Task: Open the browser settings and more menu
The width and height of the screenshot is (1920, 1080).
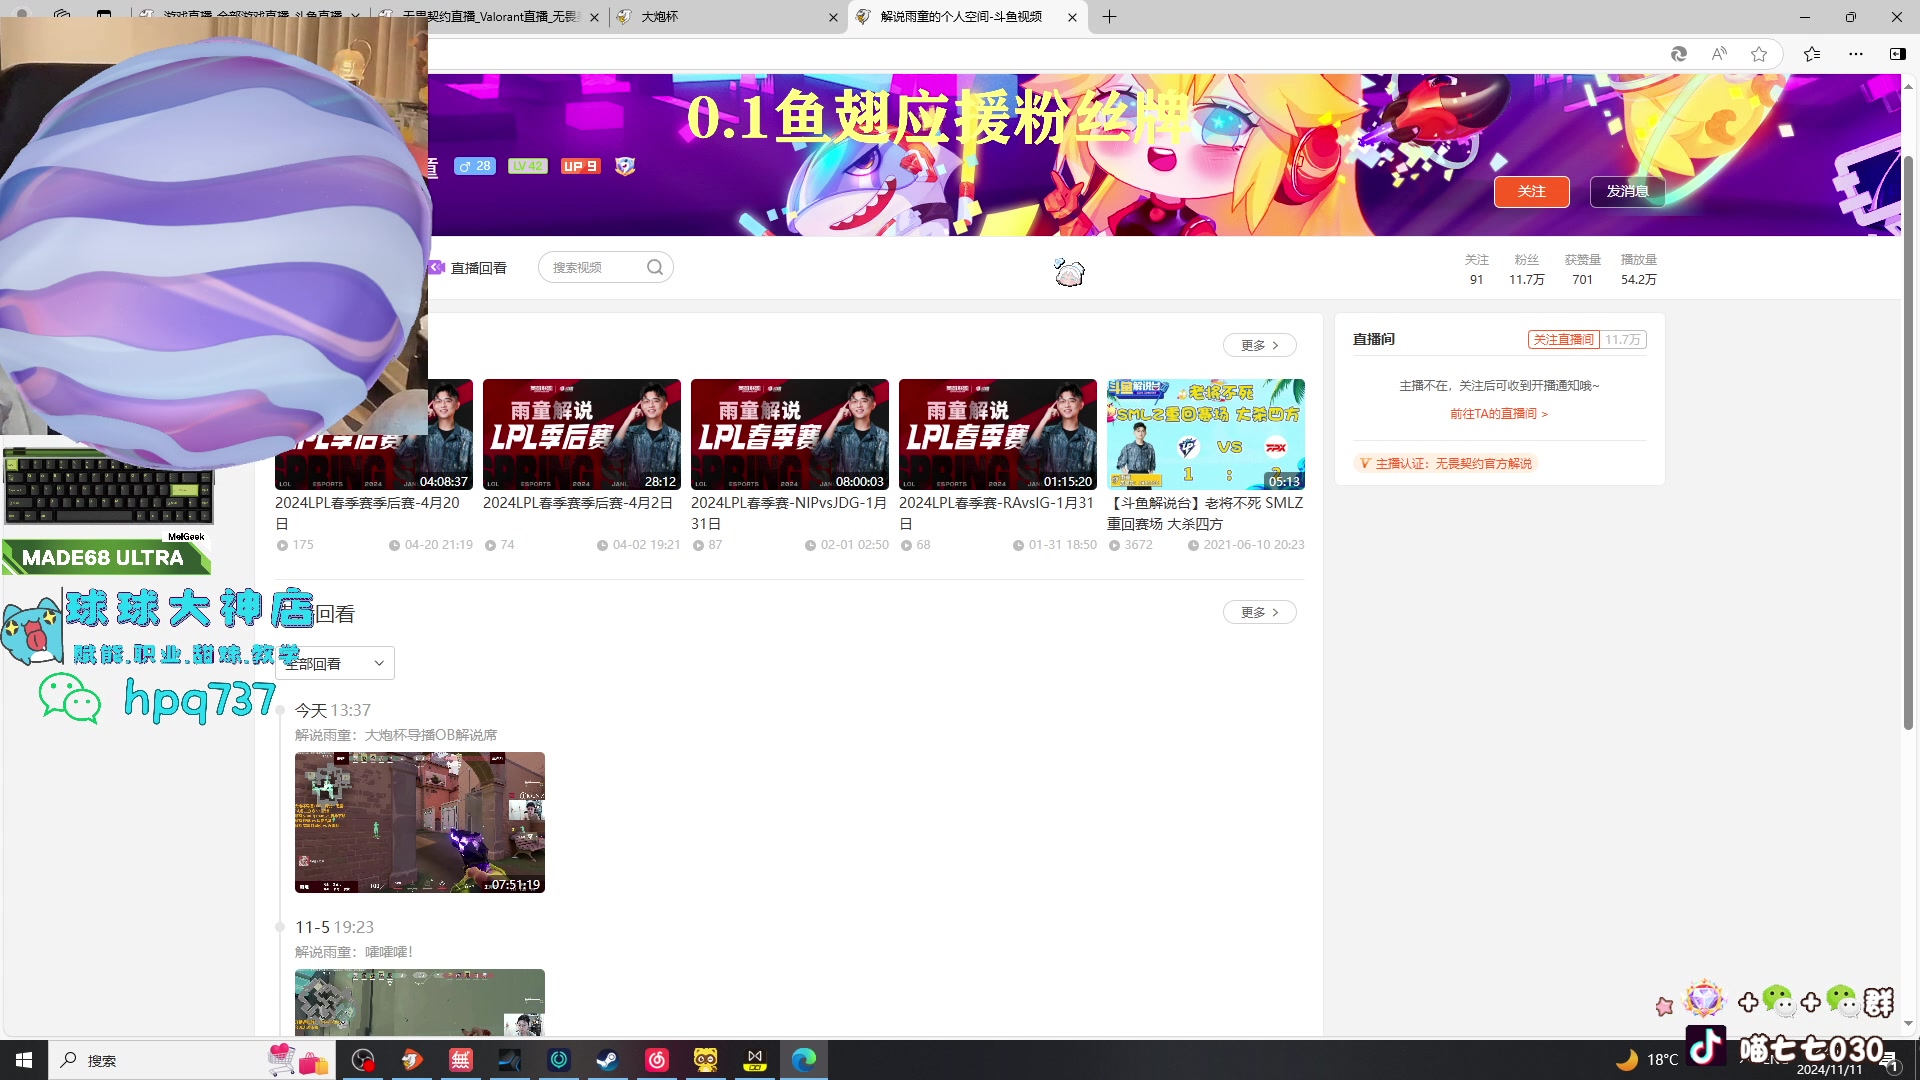Action: (x=1856, y=54)
